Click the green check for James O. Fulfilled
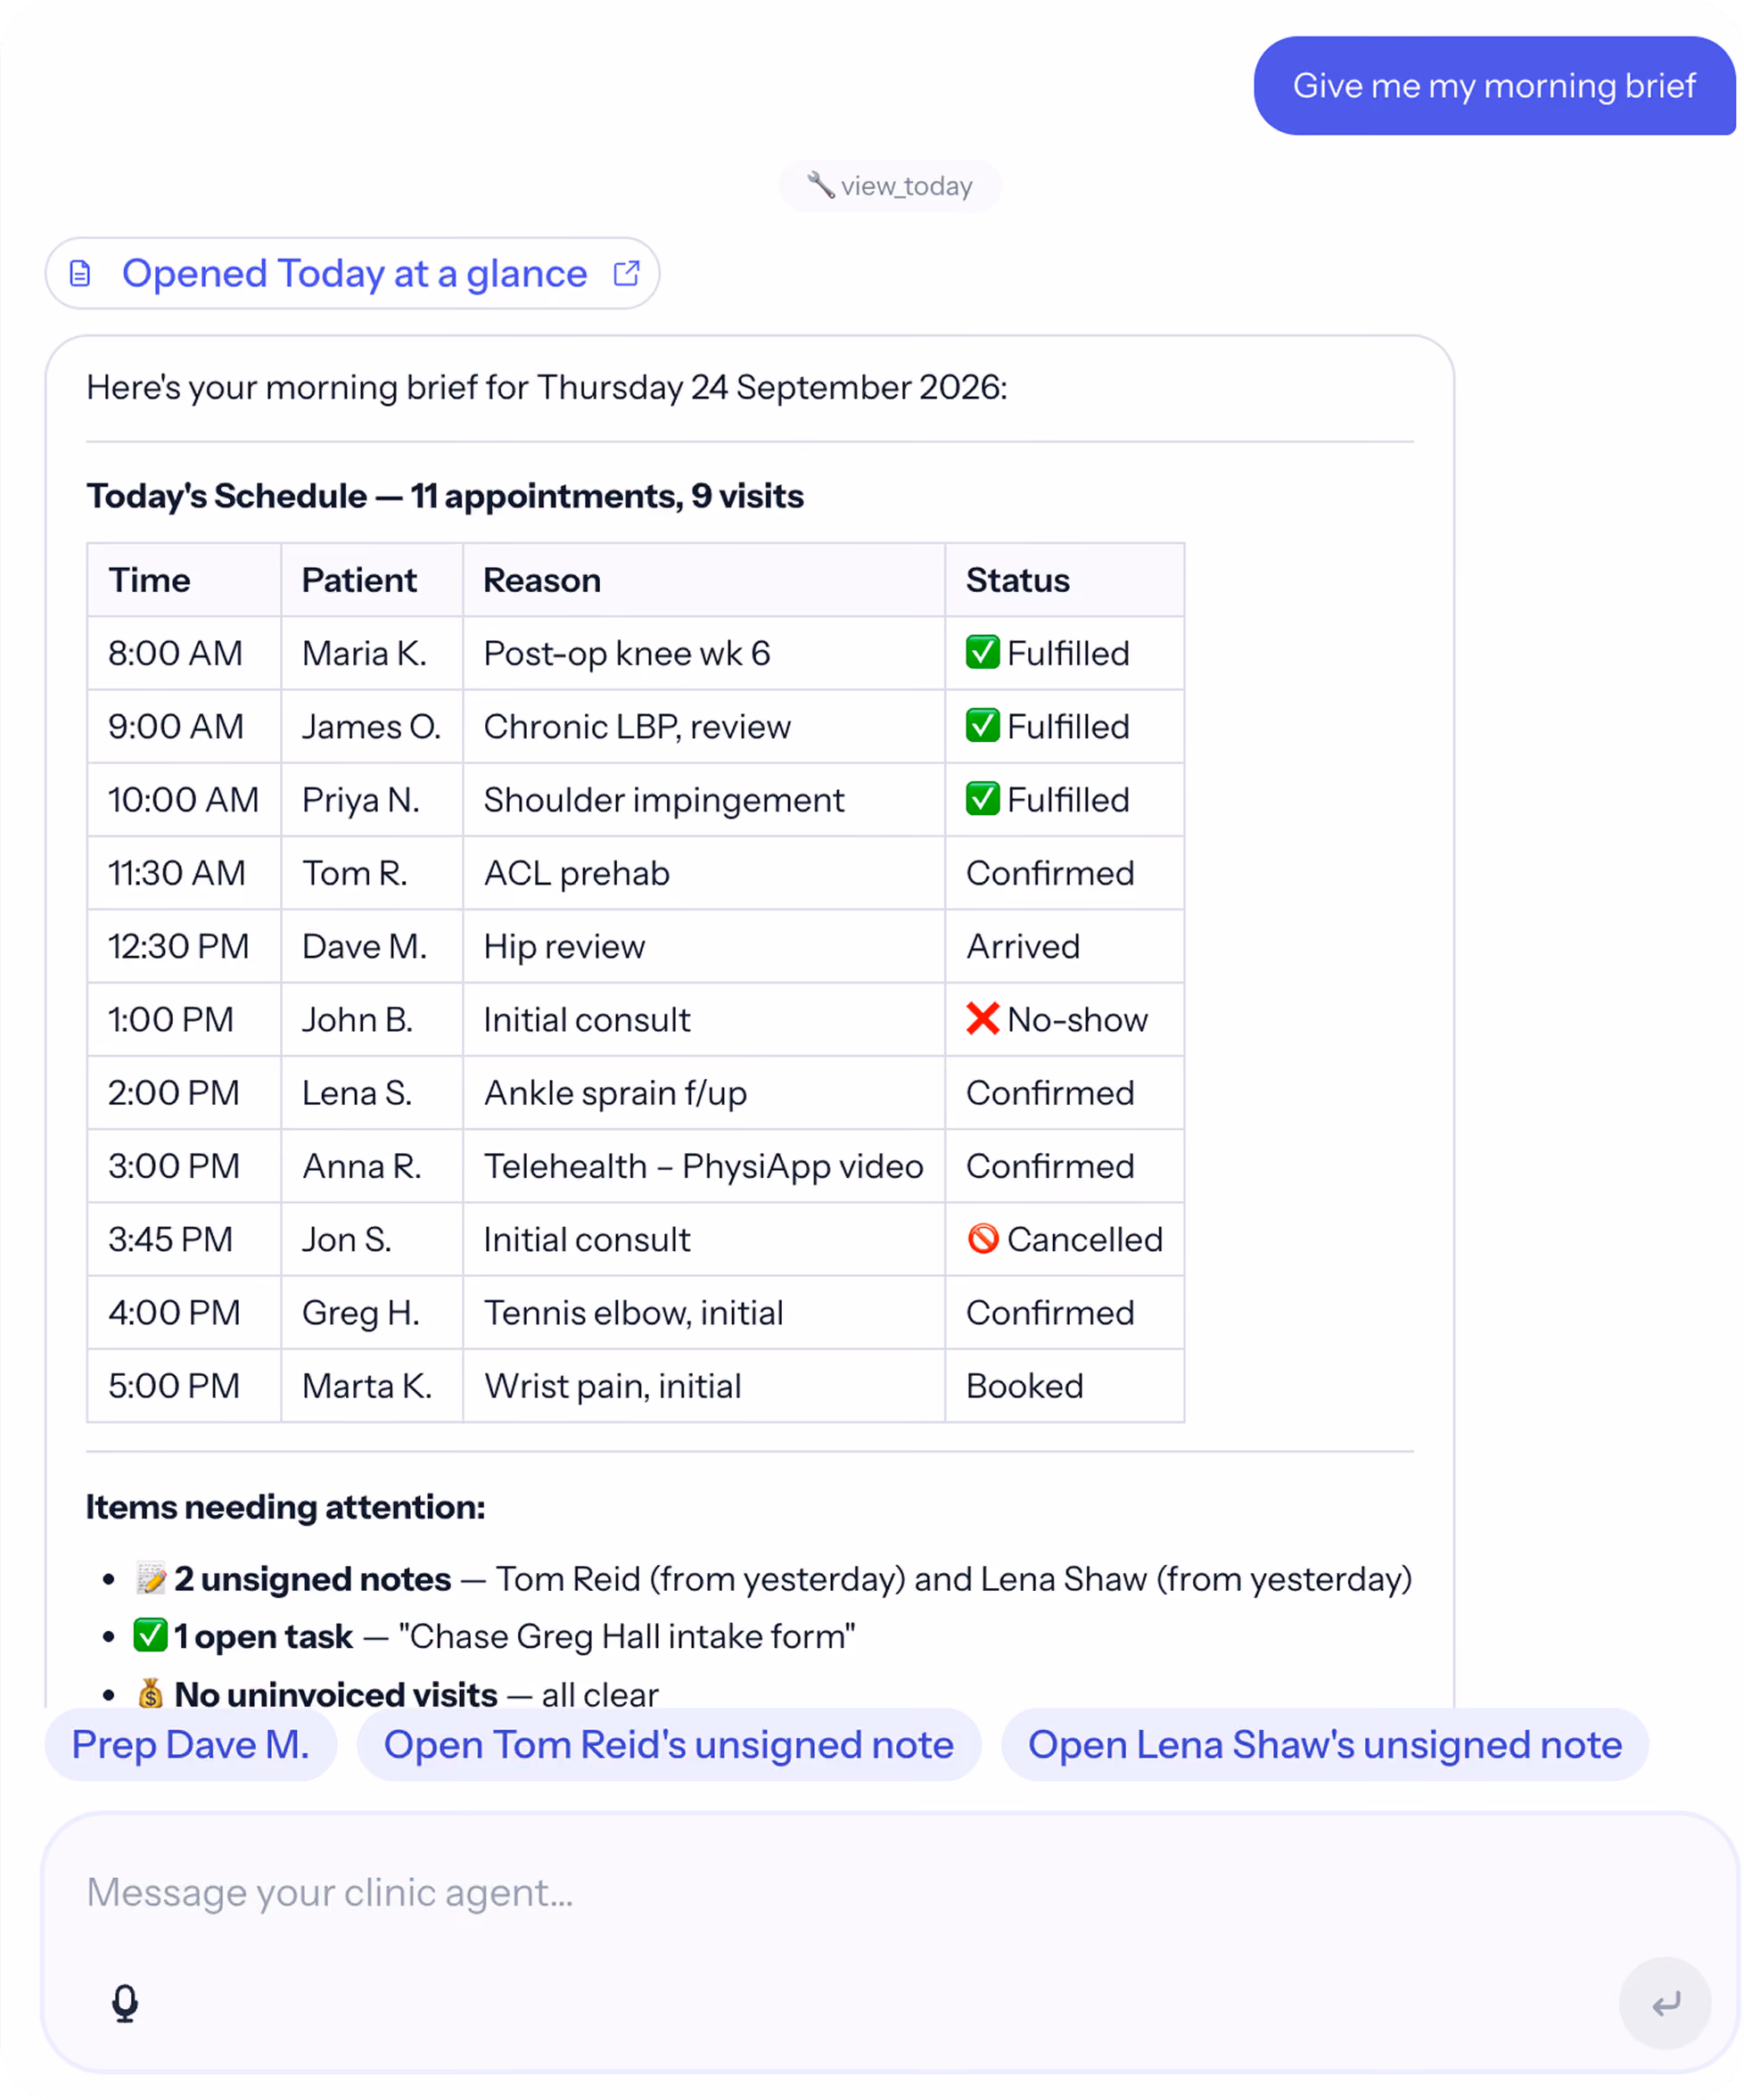The height and width of the screenshot is (2100, 1744). click(x=982, y=725)
